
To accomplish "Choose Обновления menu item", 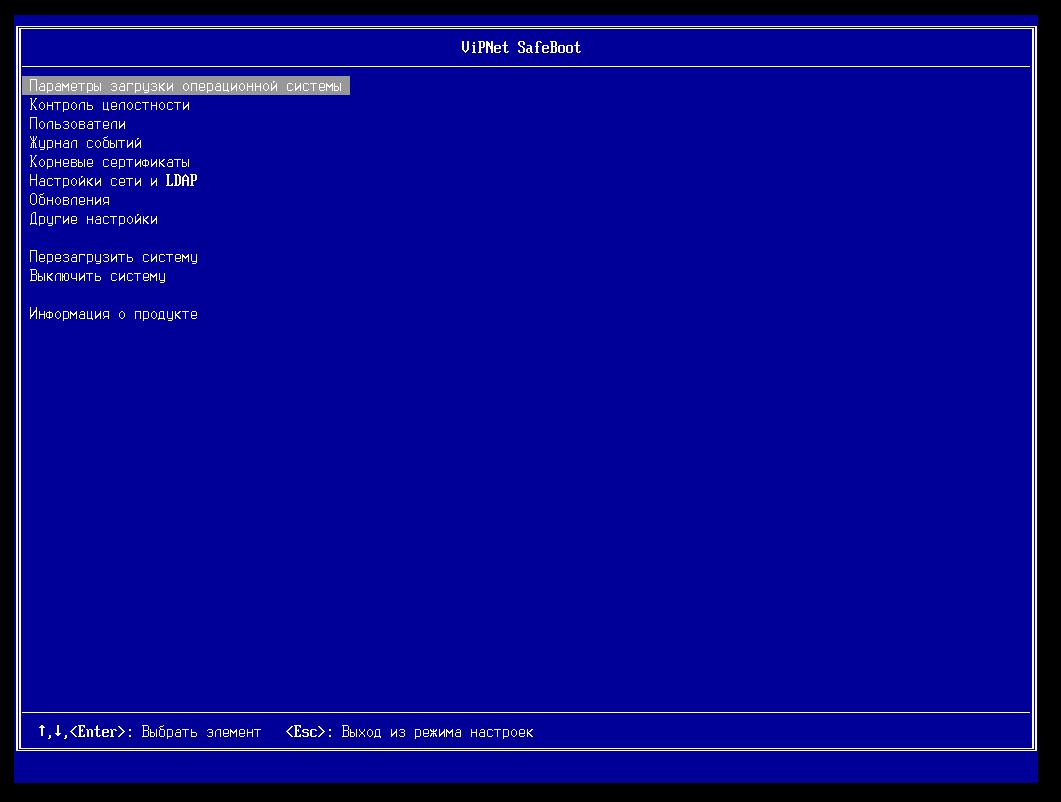I will [x=69, y=200].
